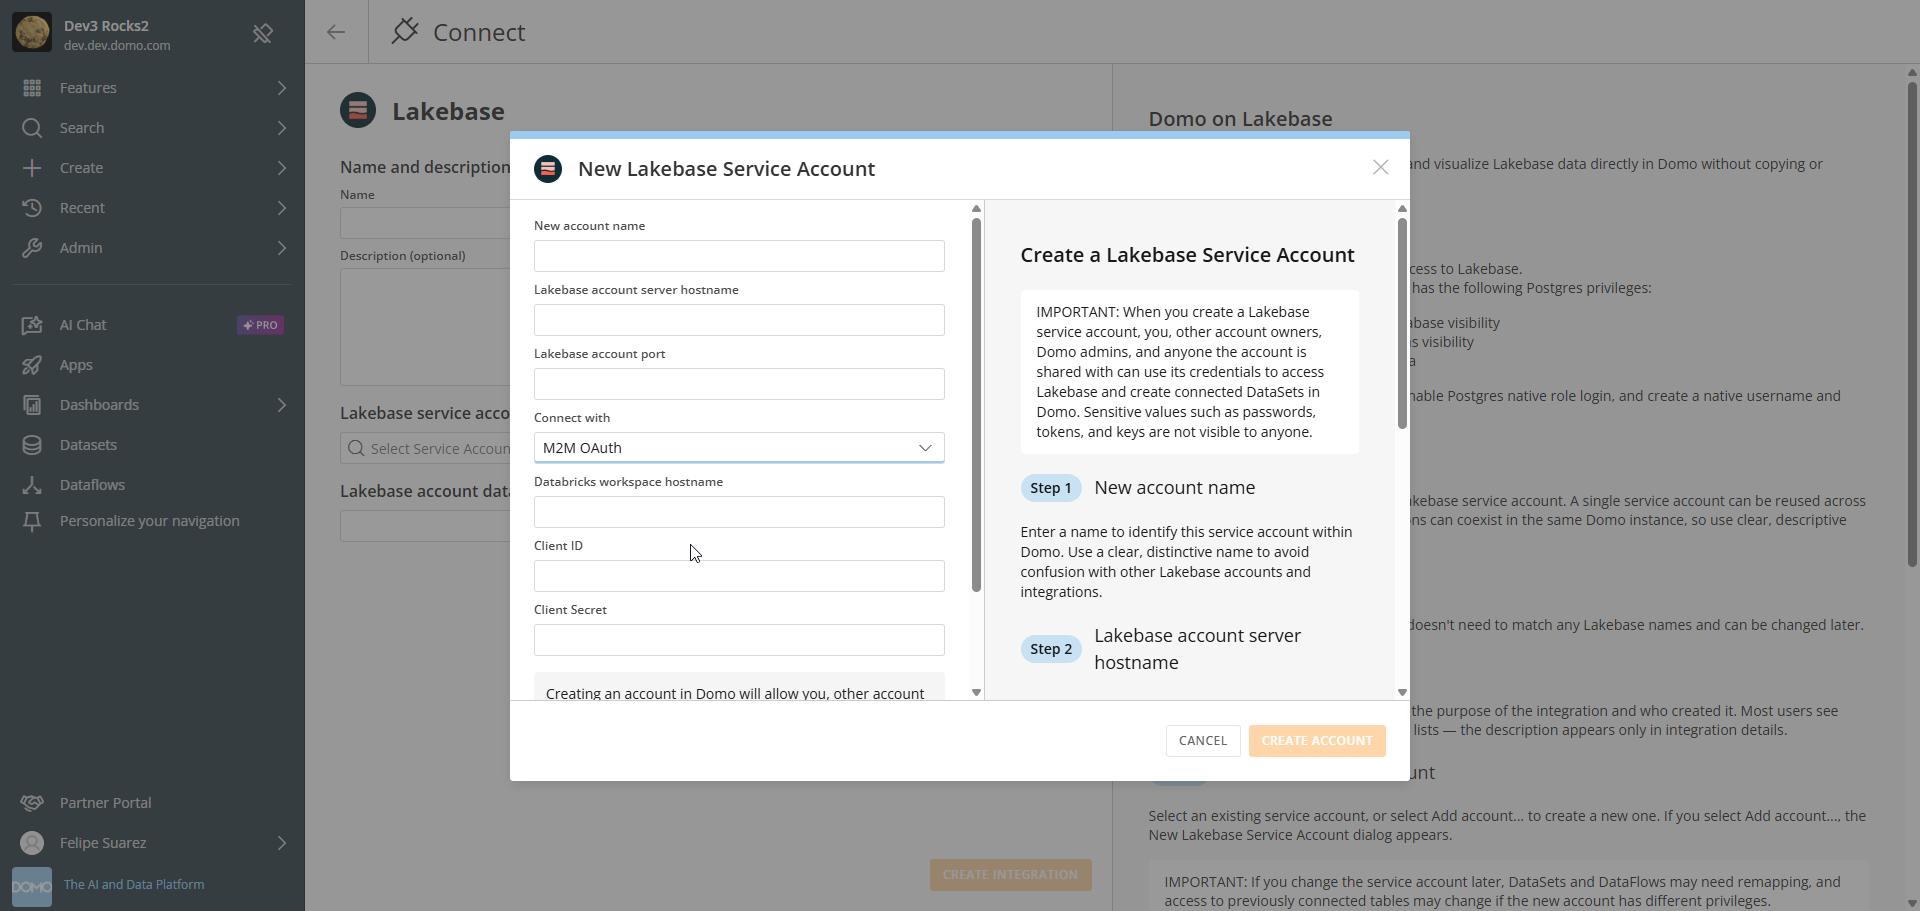Viewport: 1920px width, 911px height.
Task: Open Features in the sidebar
Action: click(152, 88)
